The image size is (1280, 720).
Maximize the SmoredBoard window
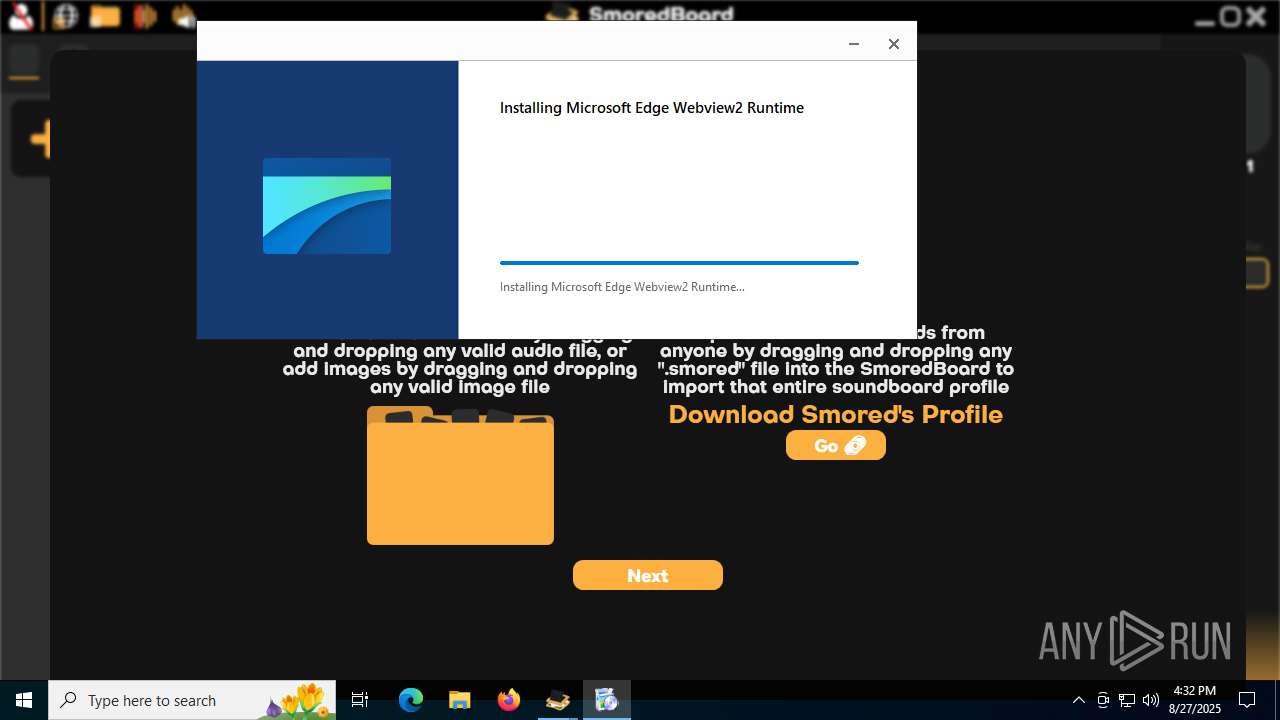coord(1231,16)
